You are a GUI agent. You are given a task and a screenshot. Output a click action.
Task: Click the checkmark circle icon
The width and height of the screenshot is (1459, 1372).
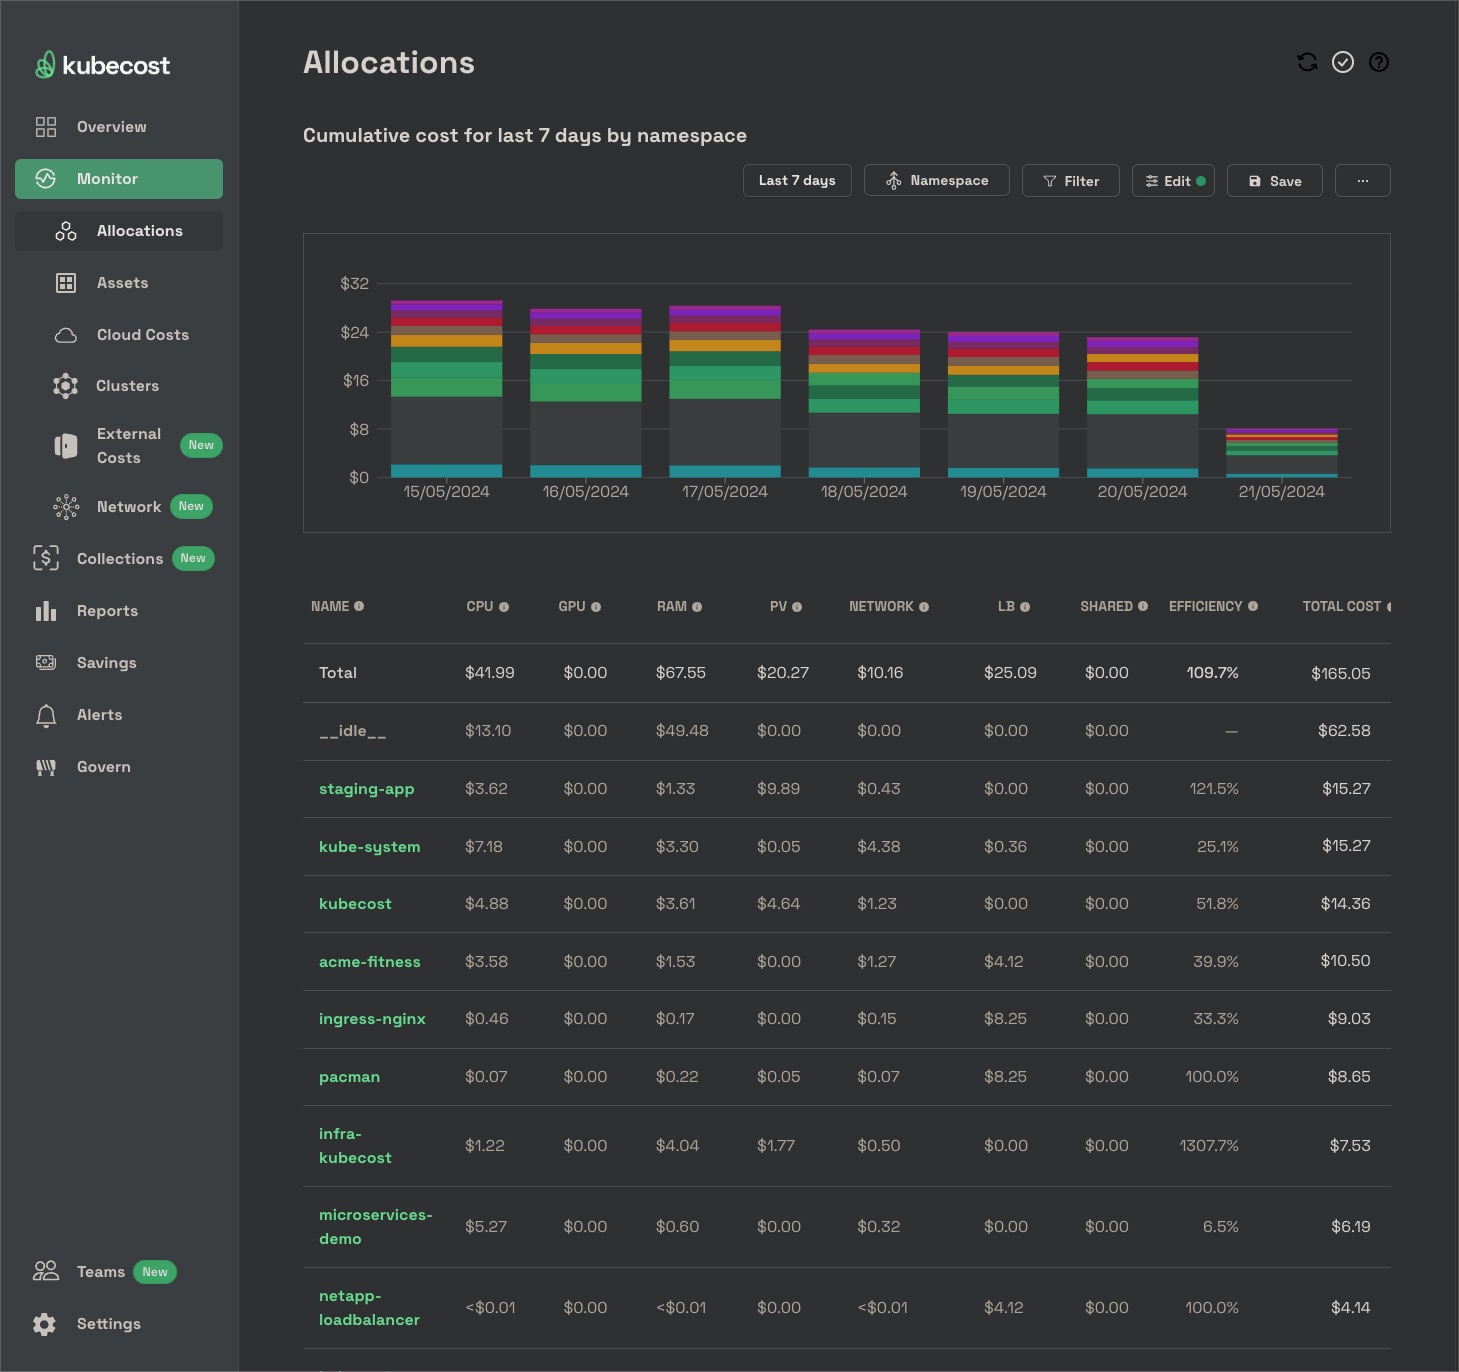click(x=1343, y=62)
